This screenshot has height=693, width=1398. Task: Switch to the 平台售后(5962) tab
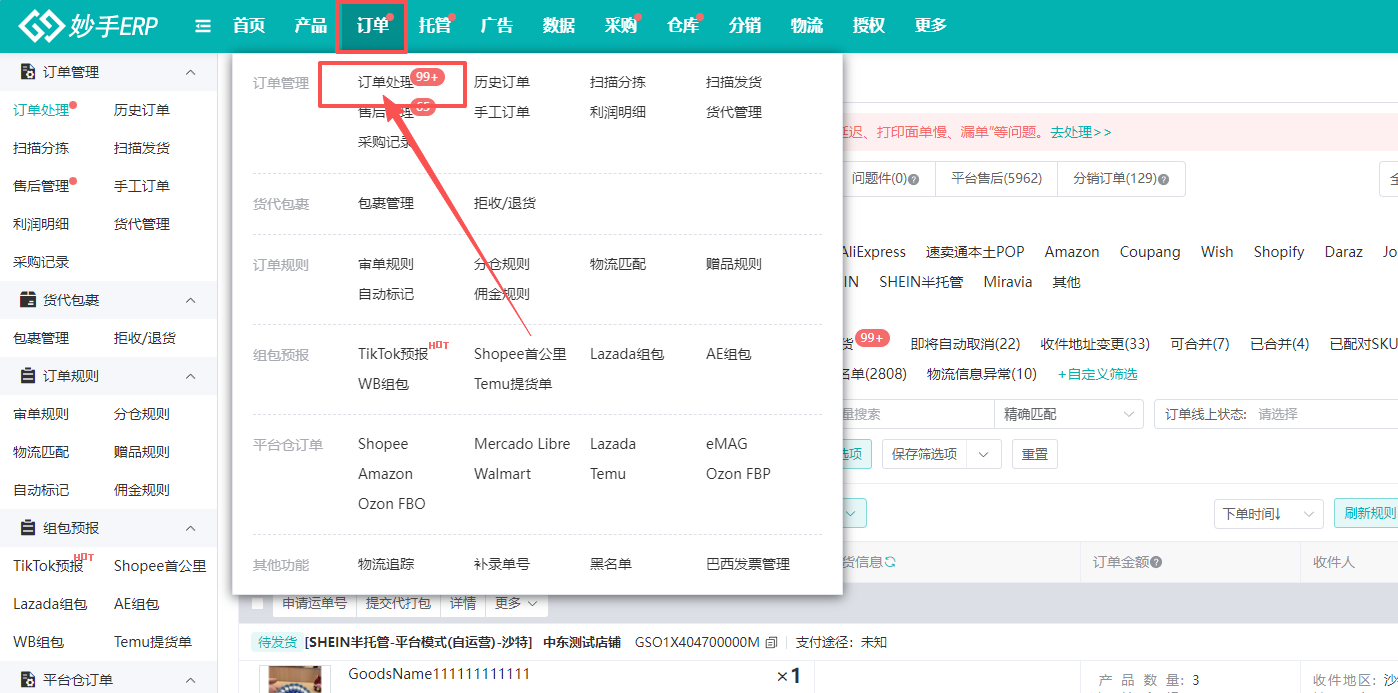996,178
